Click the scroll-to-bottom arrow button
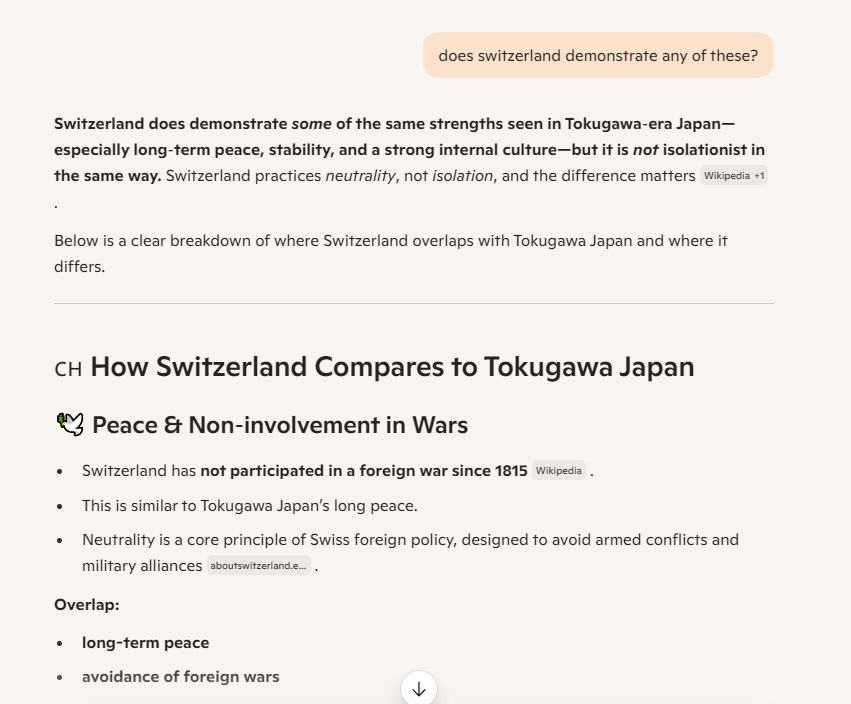The width and height of the screenshot is (851, 704). click(419, 688)
